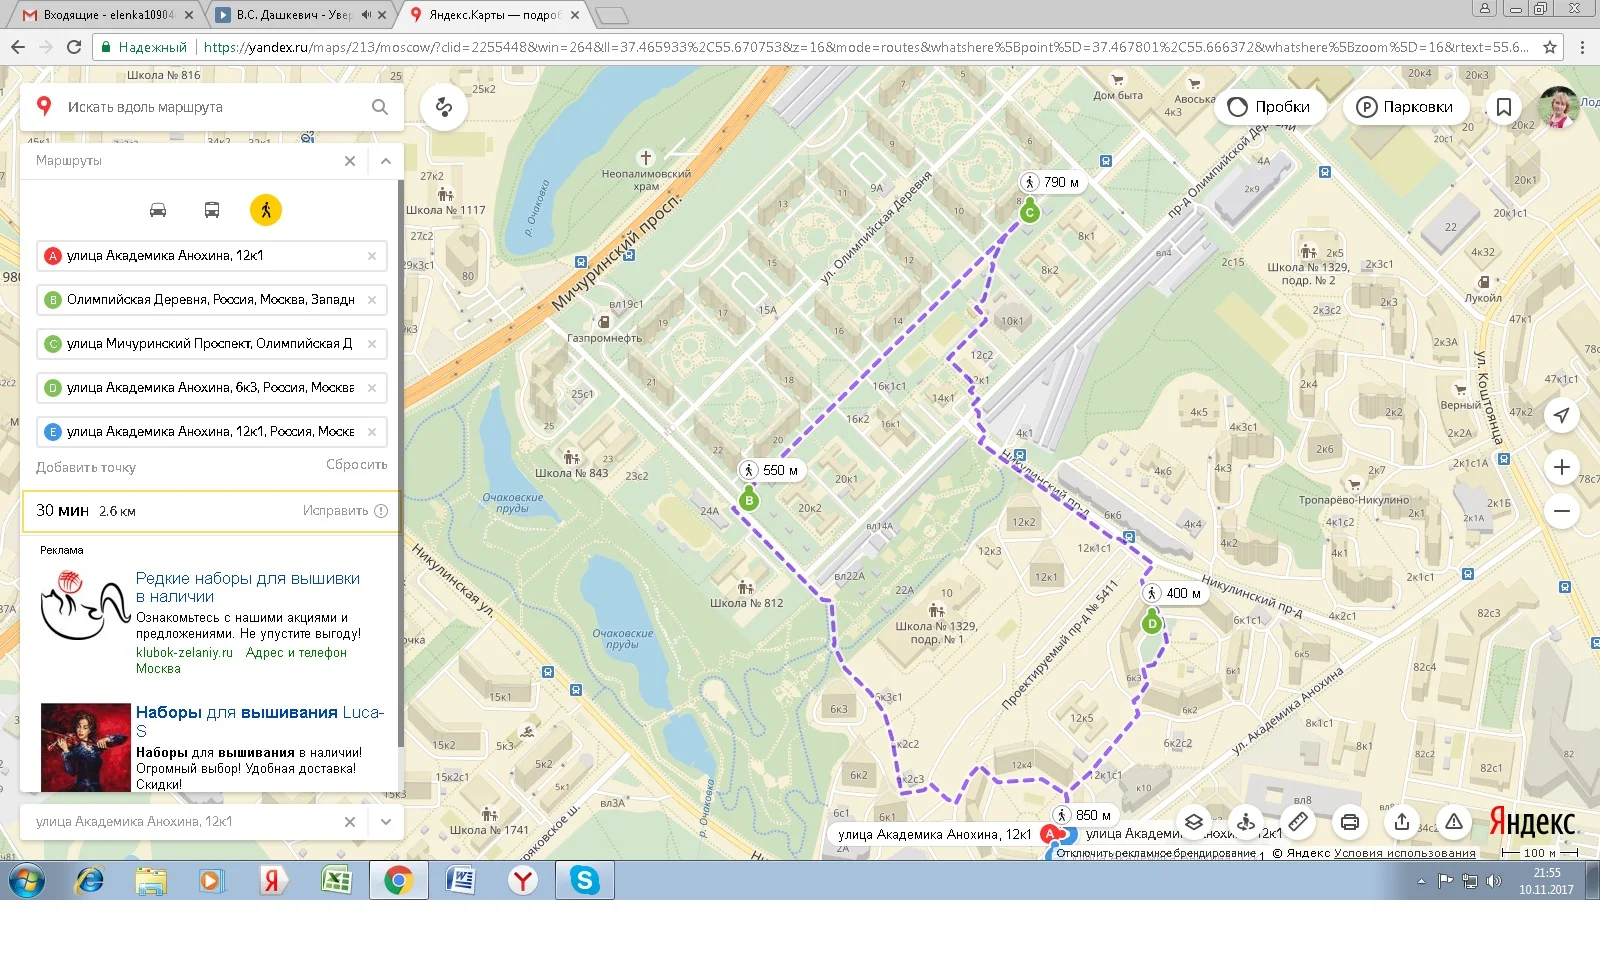The image size is (1600, 960).
Task: Open Chrome menu with three dots
Action: [x=1582, y=47]
